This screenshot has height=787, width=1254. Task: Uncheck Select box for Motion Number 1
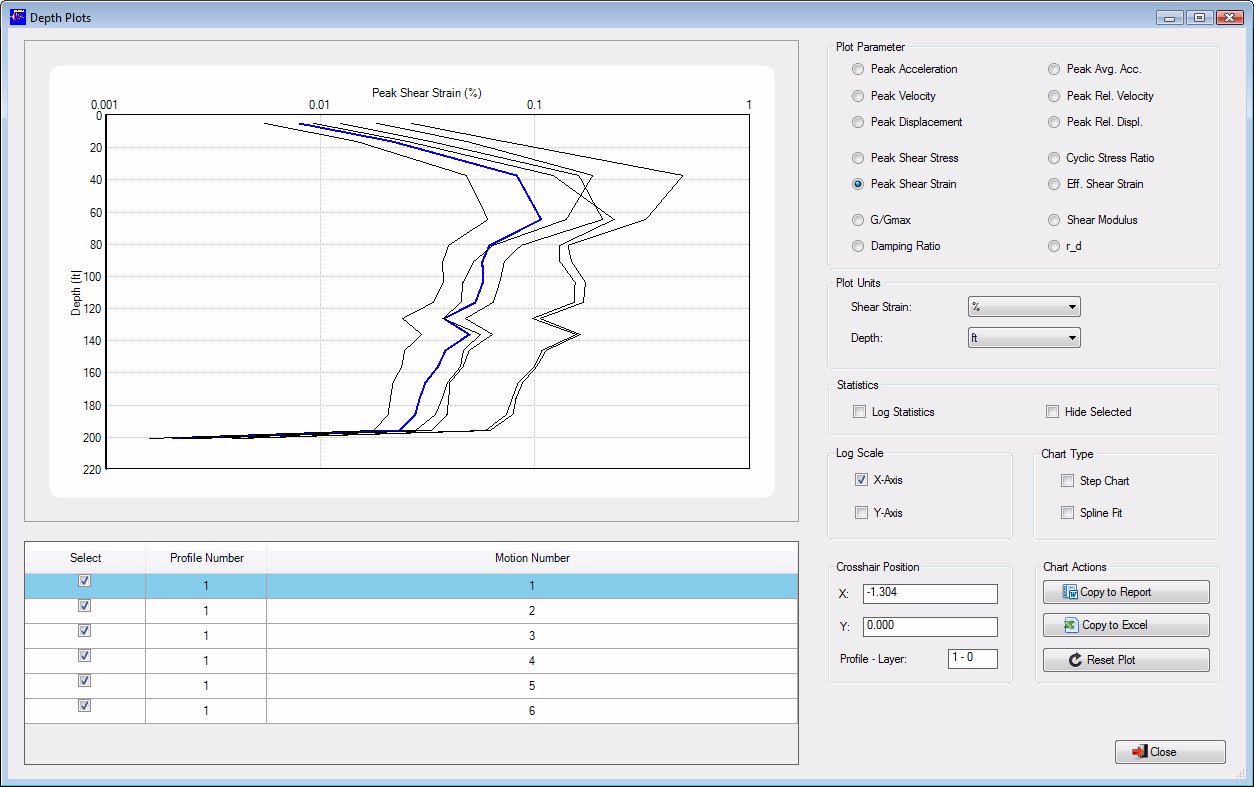(x=85, y=581)
